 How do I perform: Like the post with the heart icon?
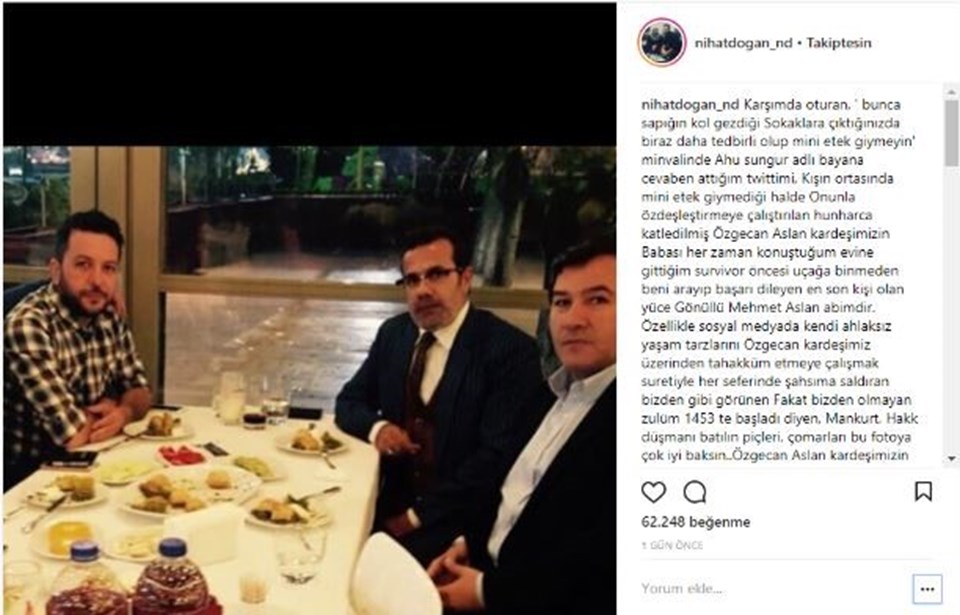[x=653, y=491]
